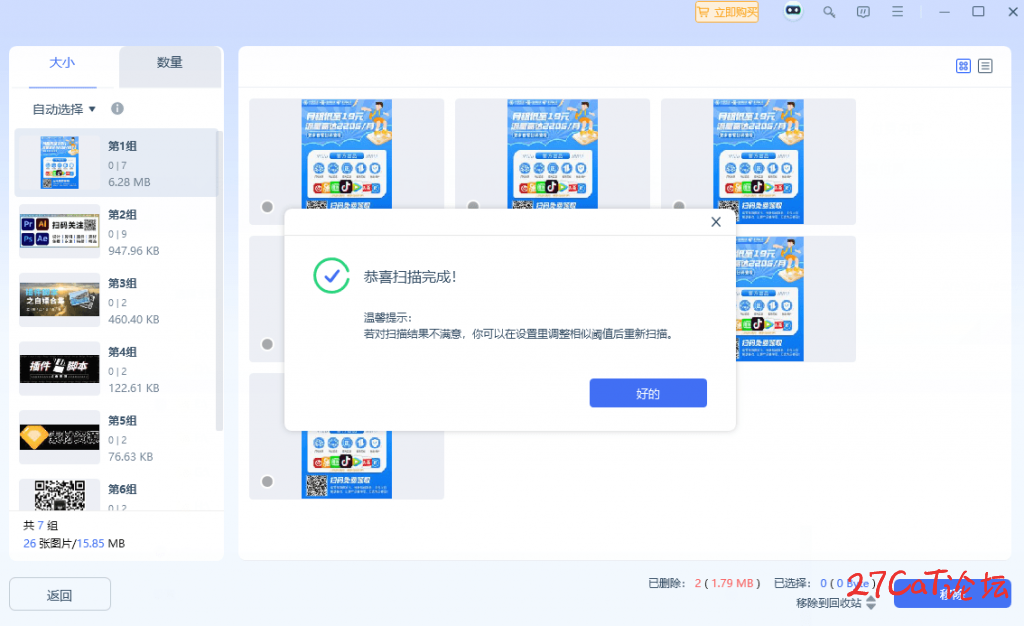Screen dimensions: 1024x626
Task: Close the scan complete dialog with X
Action: point(716,222)
